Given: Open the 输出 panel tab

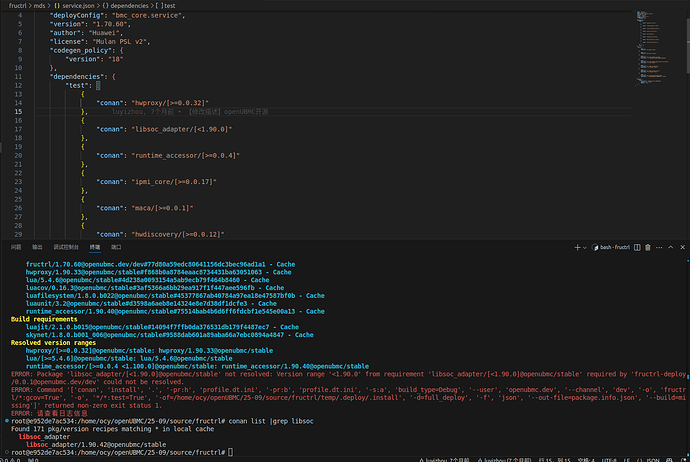Looking at the screenshot, I should 37,245.
